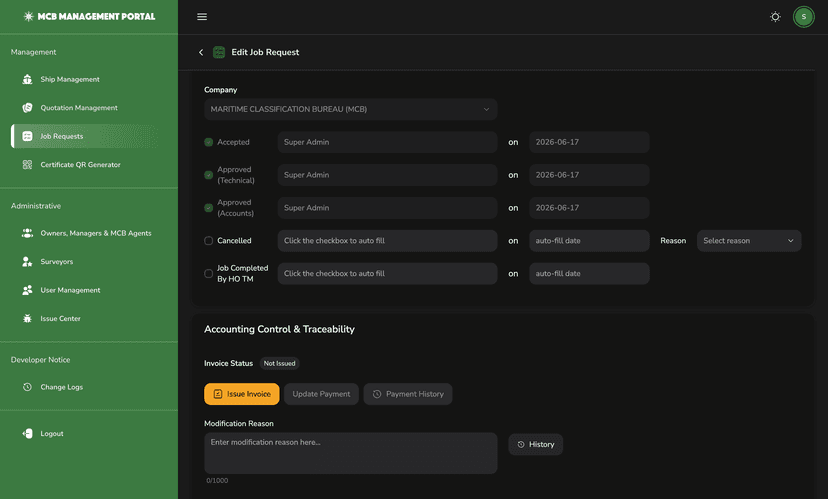
Task: Toggle the hamburger sidebar menu icon
Action: [x=202, y=17]
